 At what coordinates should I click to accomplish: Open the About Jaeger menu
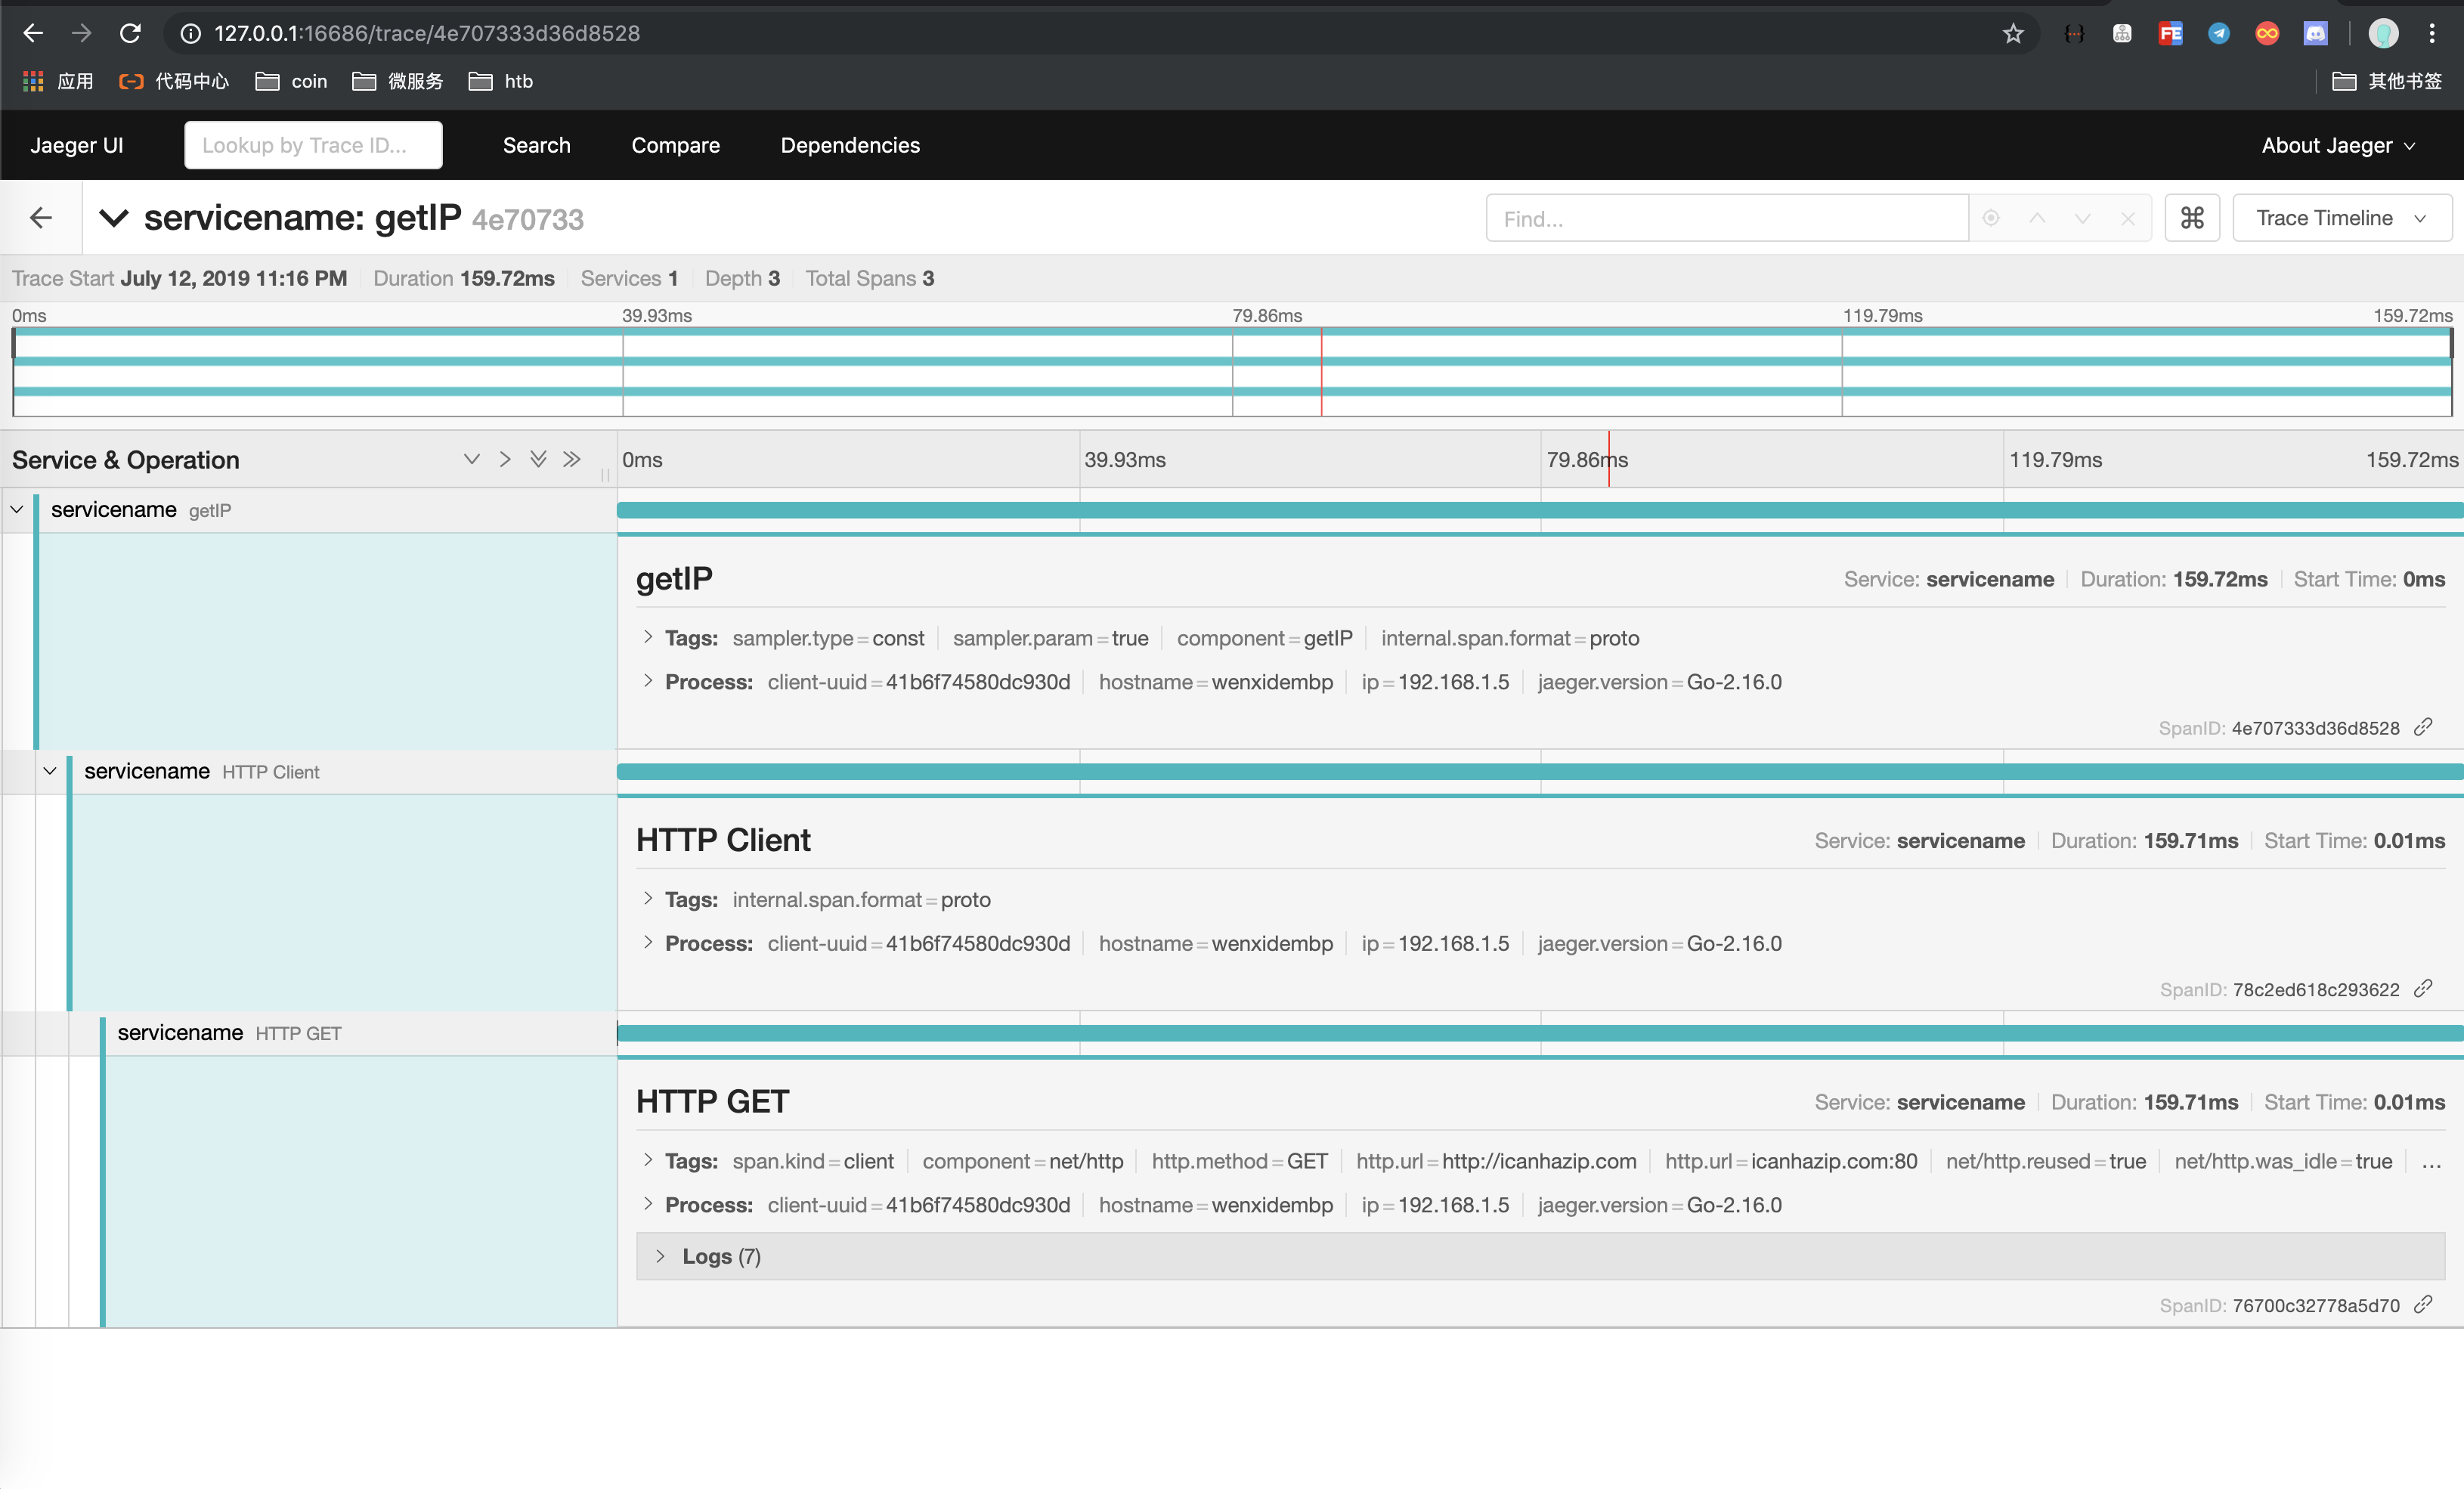pos(2337,145)
